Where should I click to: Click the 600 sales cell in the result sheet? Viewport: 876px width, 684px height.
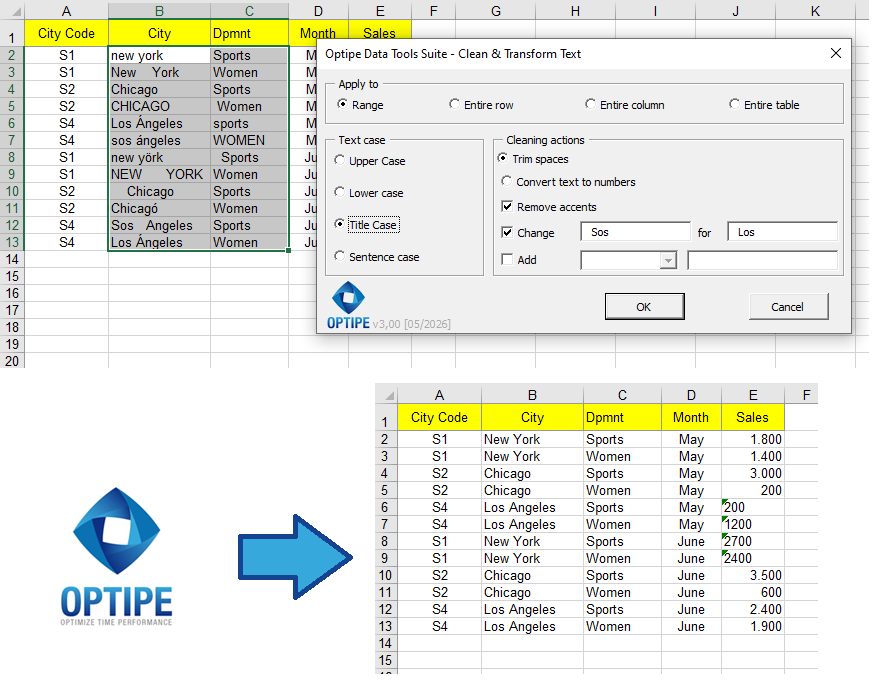tap(753, 592)
